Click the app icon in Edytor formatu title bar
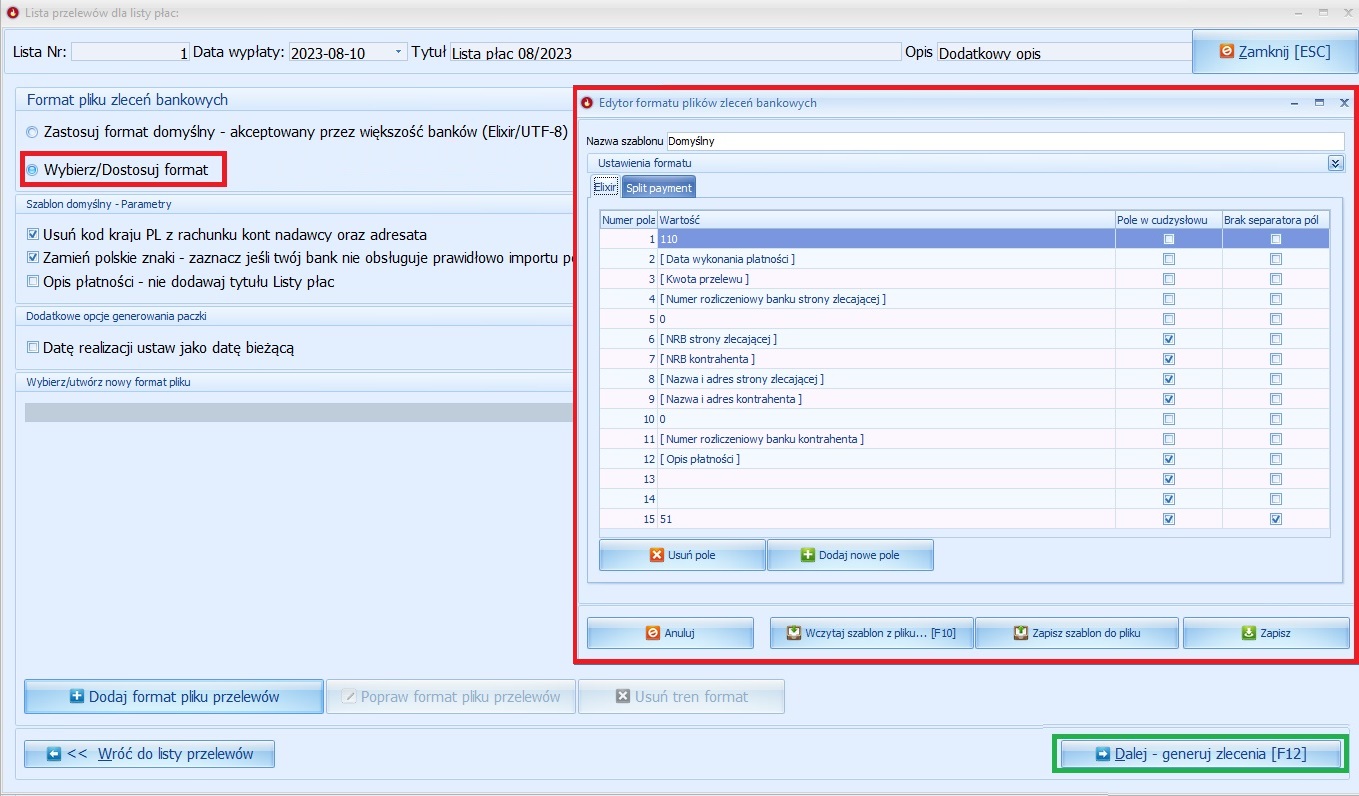This screenshot has width=1359, height=796. pyautogui.click(x=587, y=102)
